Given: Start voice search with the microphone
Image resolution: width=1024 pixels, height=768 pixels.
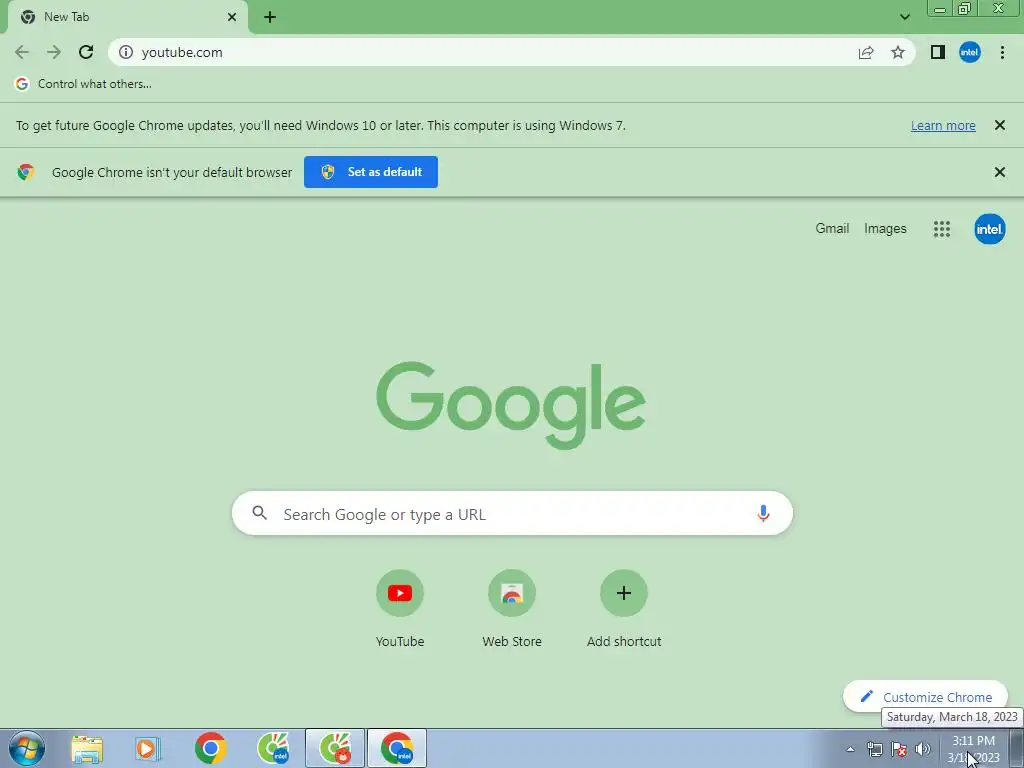Looking at the screenshot, I should pyautogui.click(x=763, y=513).
